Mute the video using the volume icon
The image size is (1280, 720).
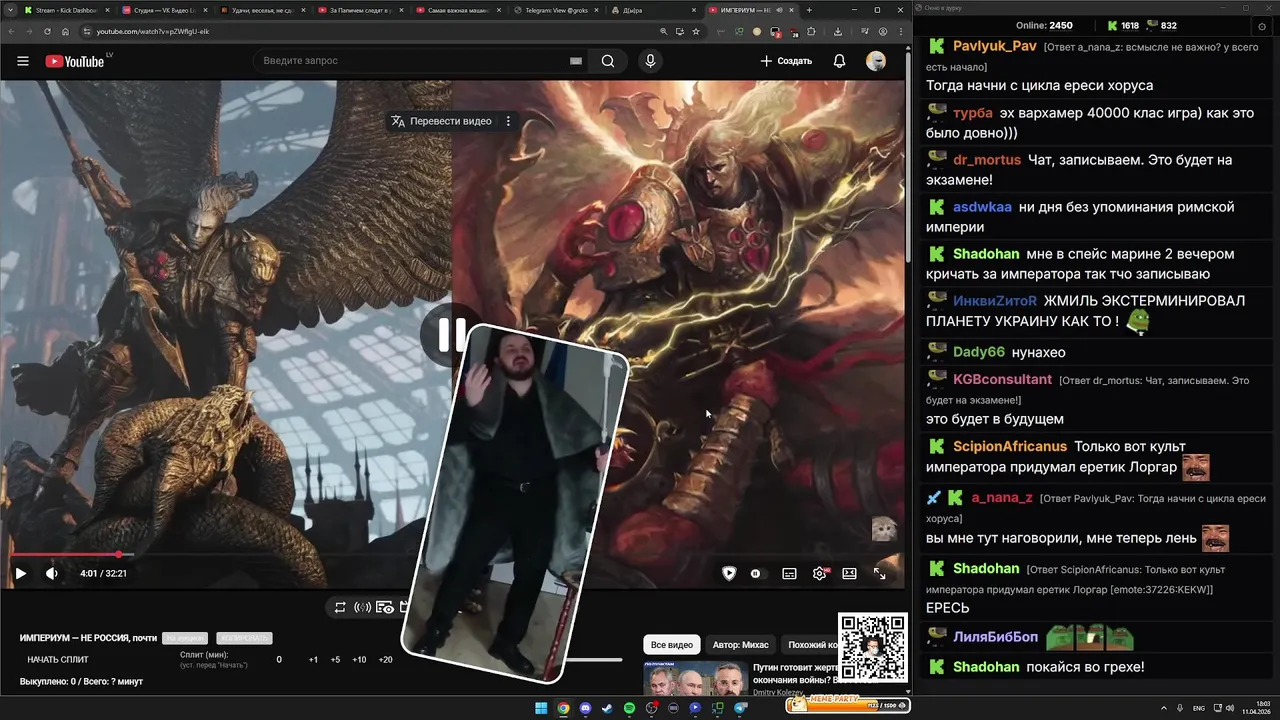52,573
